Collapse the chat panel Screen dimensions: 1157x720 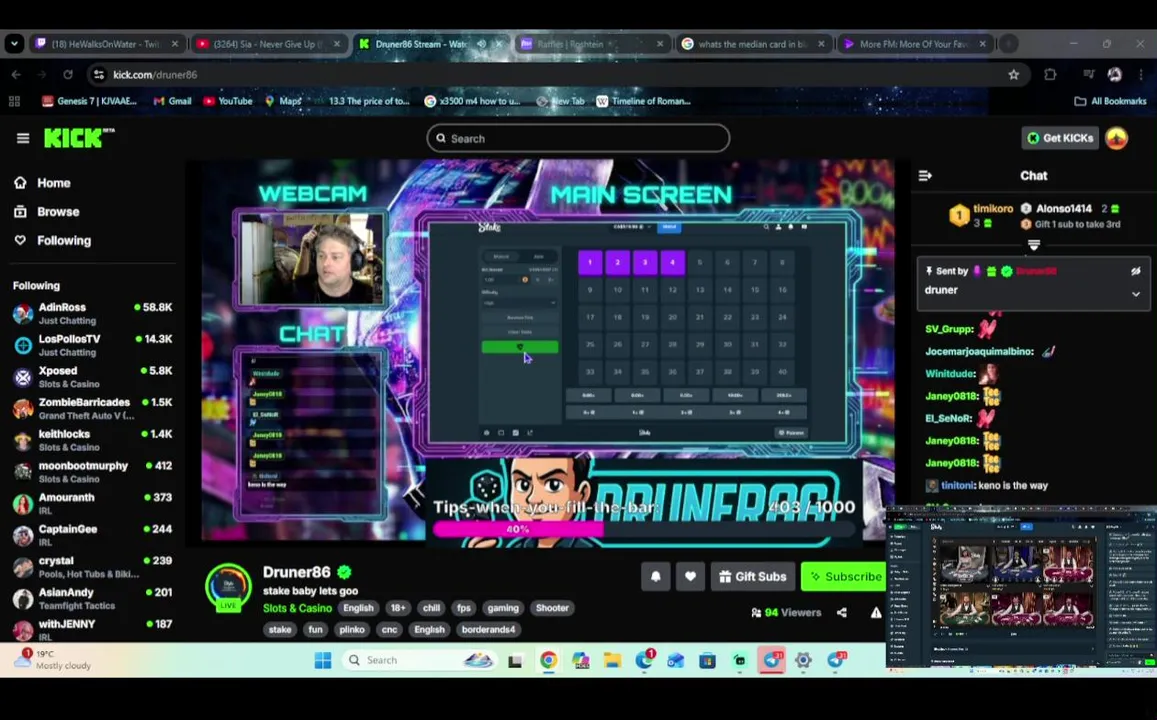click(x=925, y=176)
